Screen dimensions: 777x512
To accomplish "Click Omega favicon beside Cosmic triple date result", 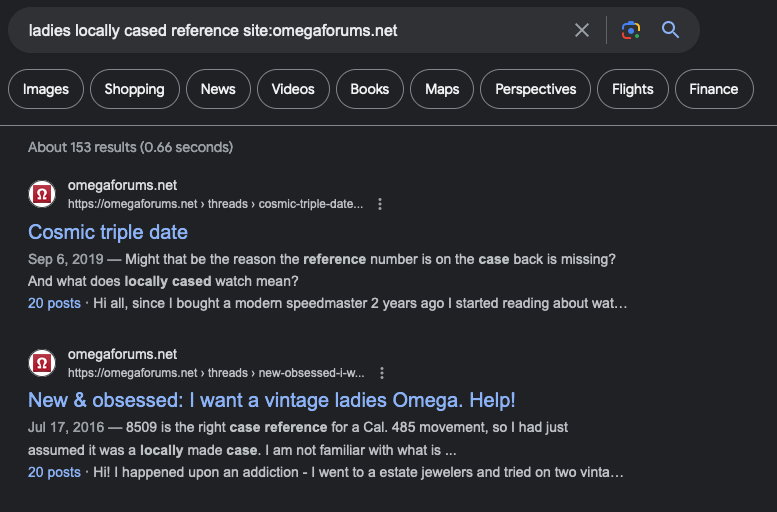I will click(x=42, y=194).
